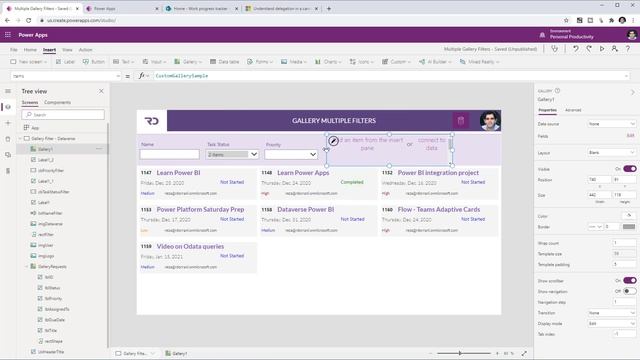The width and height of the screenshot is (640, 360).
Task: Open the Color fill picker
Action: coord(629,216)
